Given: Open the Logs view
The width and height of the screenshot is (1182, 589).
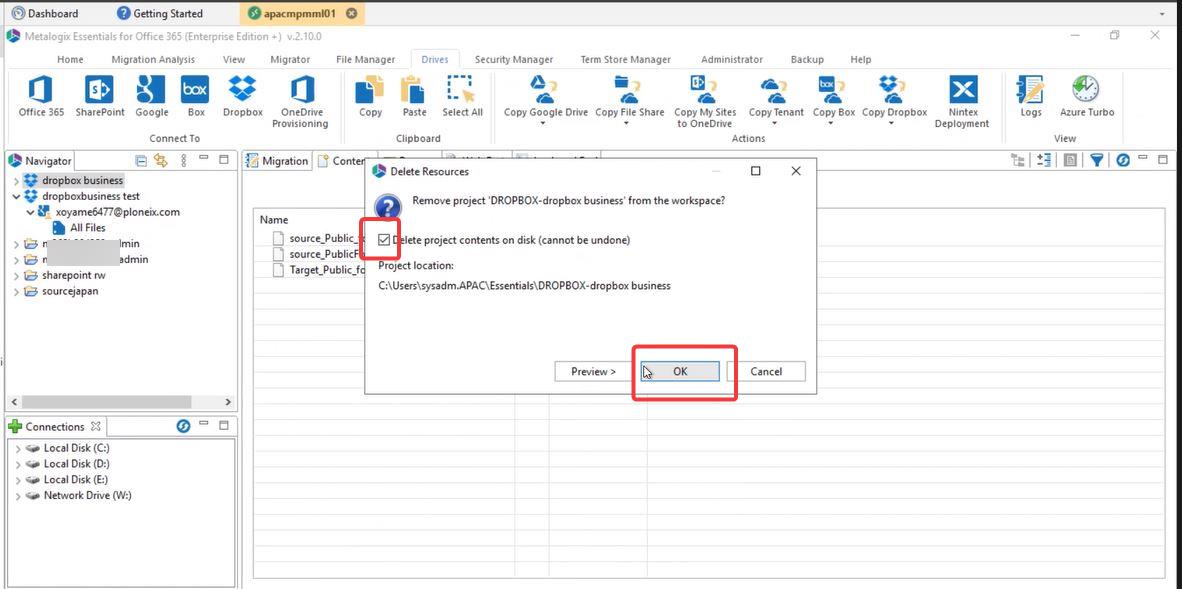Looking at the screenshot, I should click(x=1030, y=97).
